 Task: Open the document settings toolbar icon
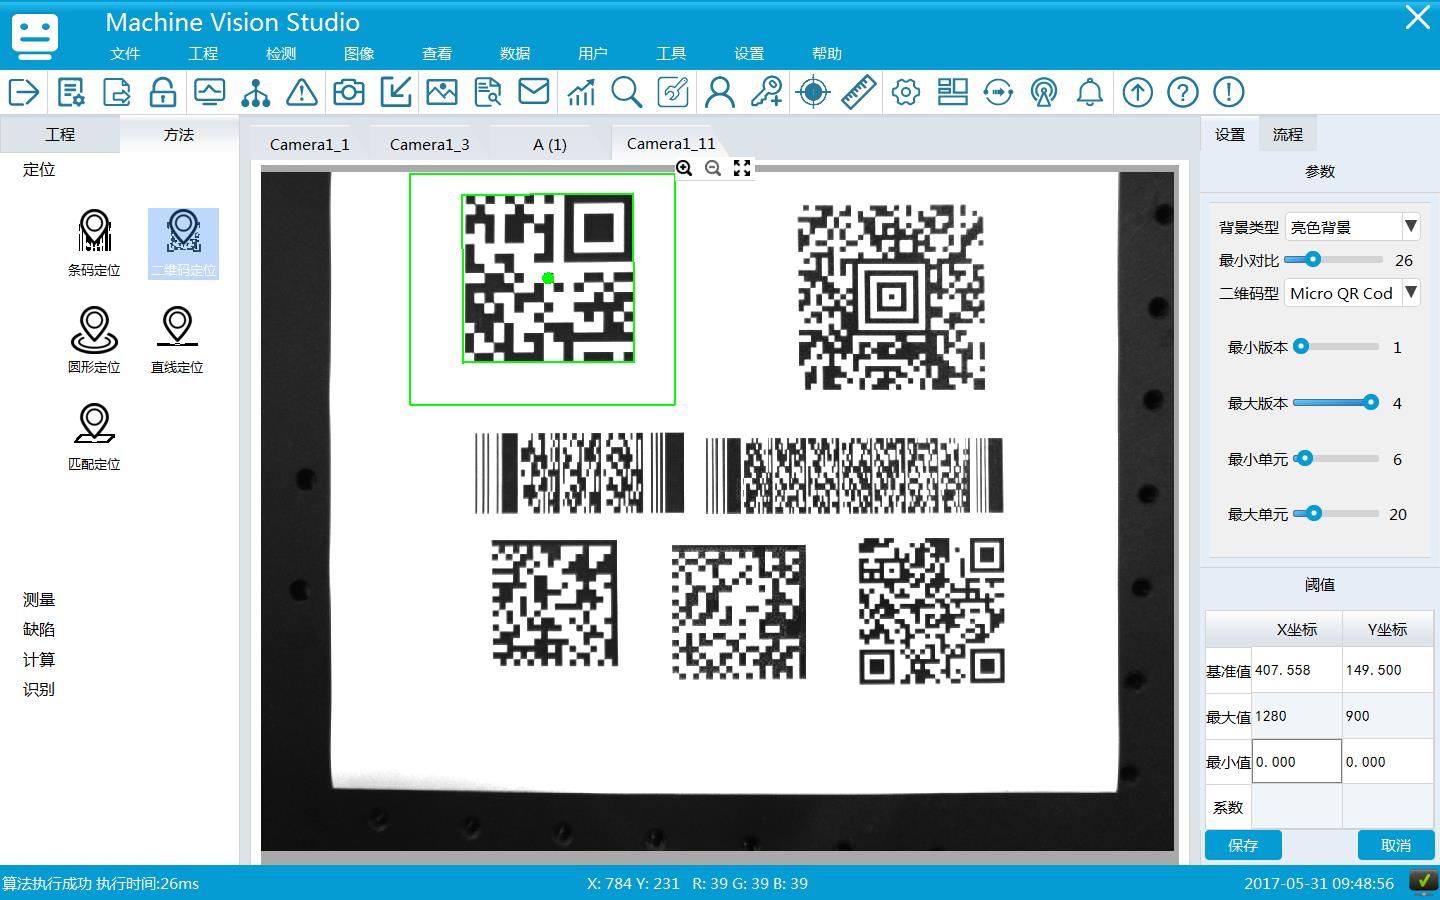click(x=71, y=92)
